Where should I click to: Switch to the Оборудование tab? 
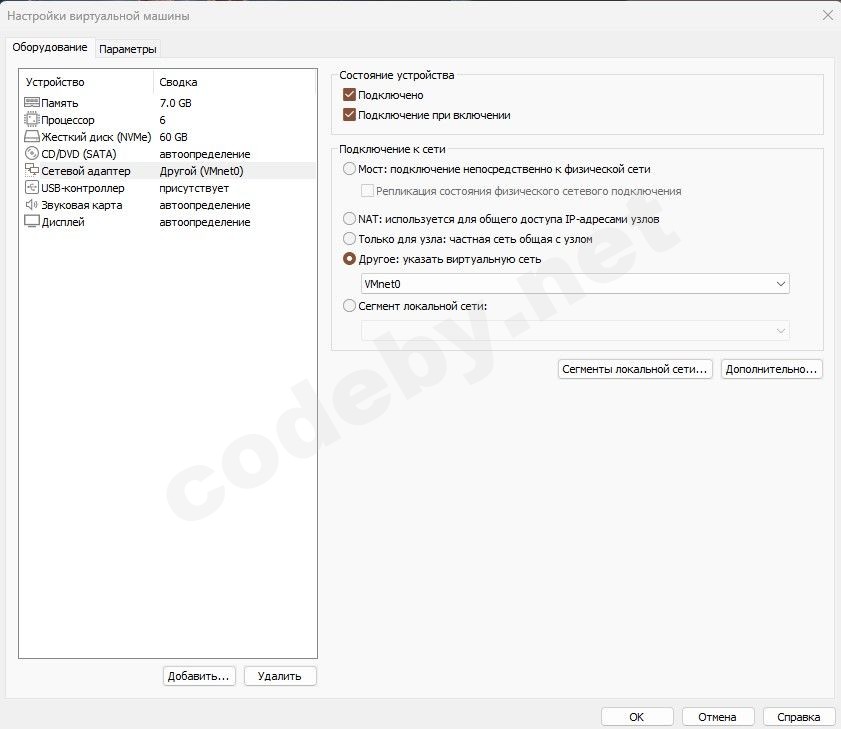pyautogui.click(x=50, y=47)
